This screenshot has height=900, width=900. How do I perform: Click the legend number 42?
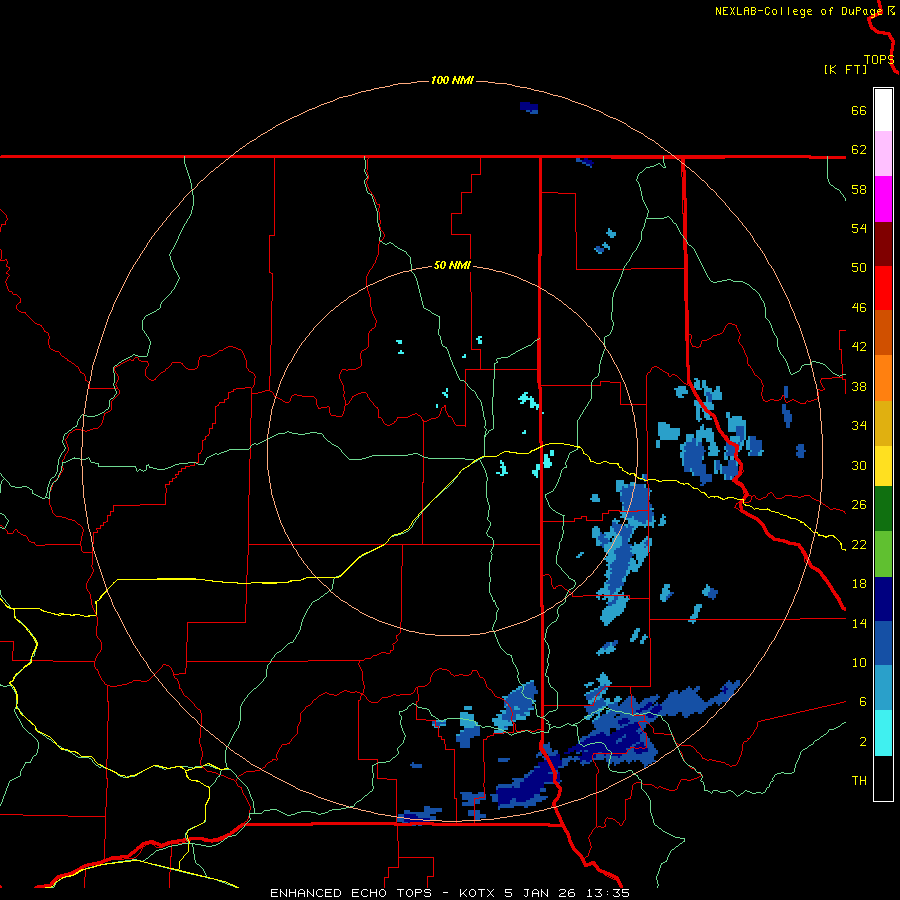click(859, 347)
